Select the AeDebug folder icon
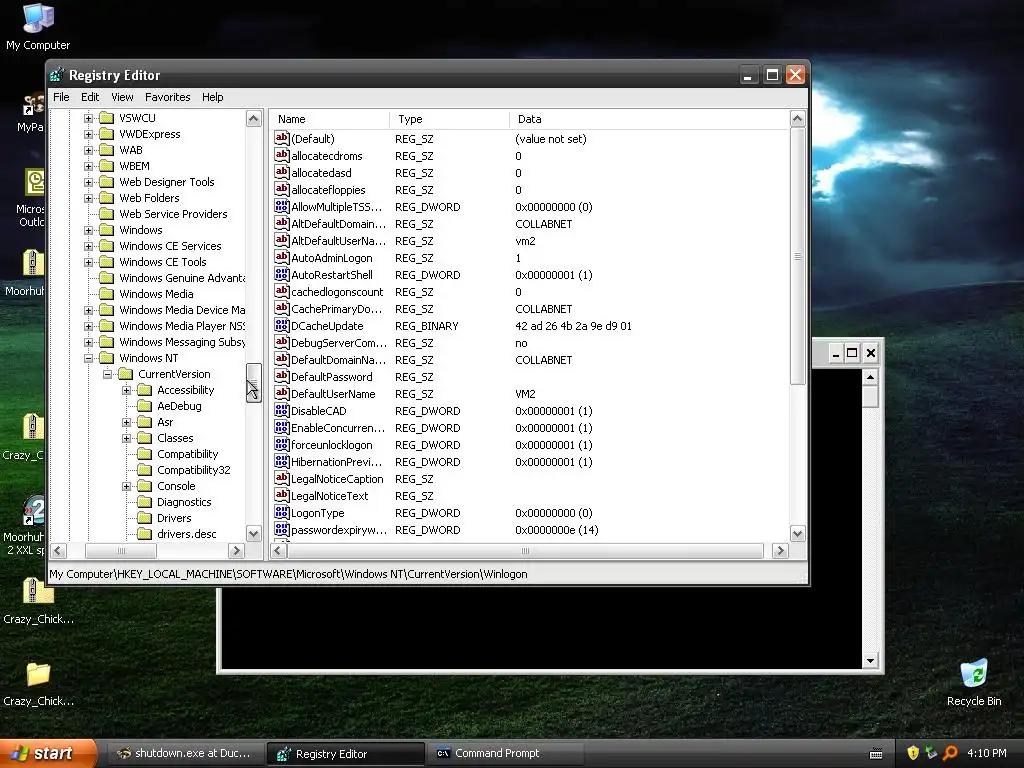This screenshot has height=768, width=1024. click(x=144, y=406)
